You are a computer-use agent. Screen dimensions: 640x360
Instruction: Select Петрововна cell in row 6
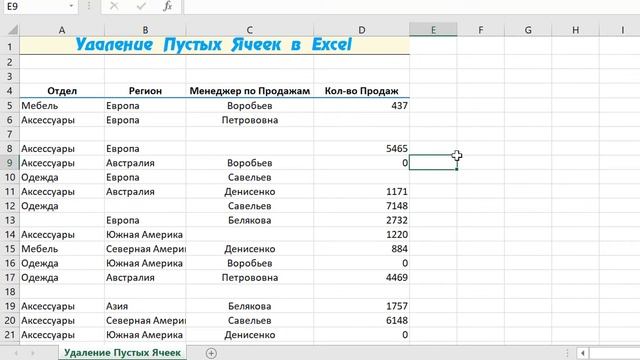tap(249, 120)
